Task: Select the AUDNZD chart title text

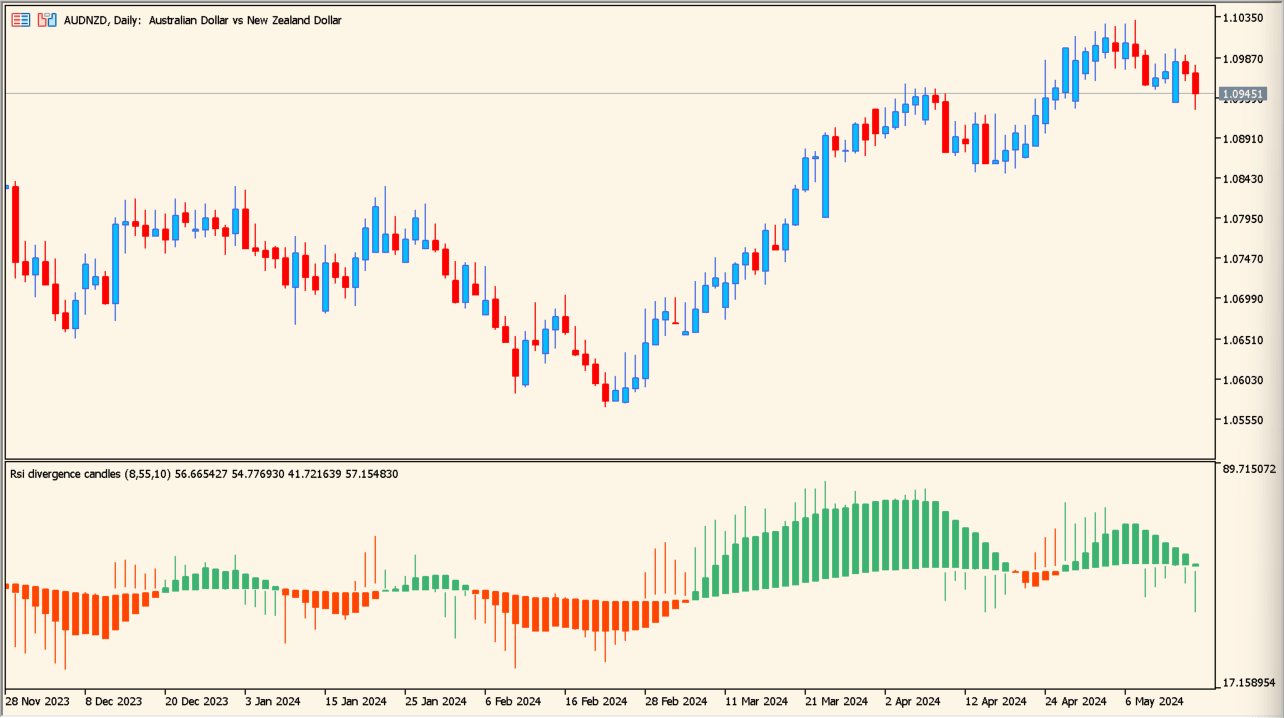Action: (200, 19)
